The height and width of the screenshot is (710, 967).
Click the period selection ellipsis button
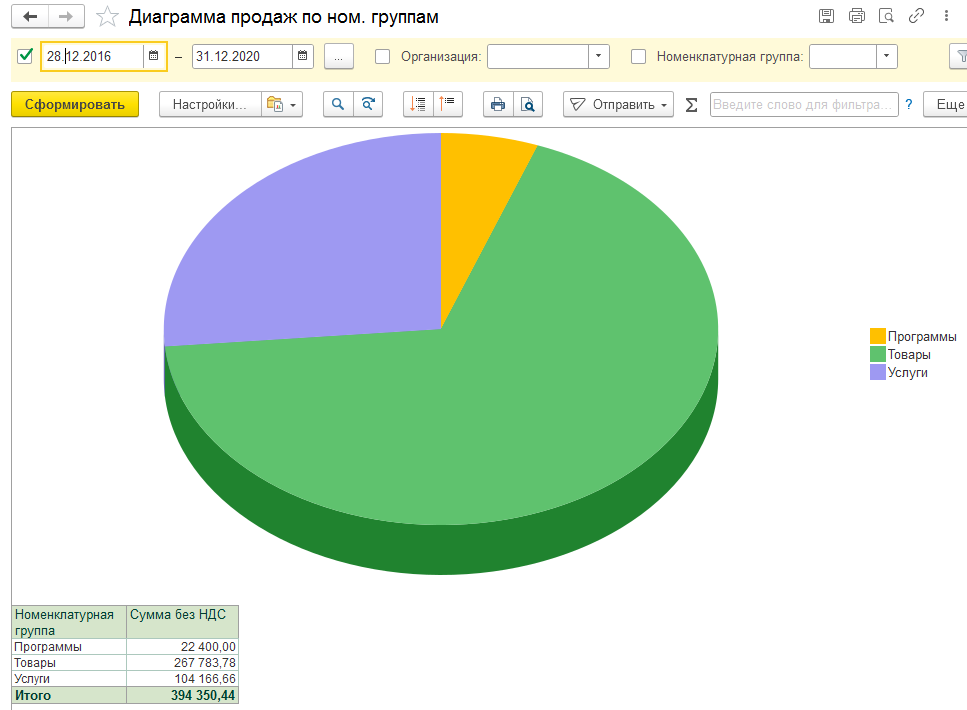coord(339,57)
